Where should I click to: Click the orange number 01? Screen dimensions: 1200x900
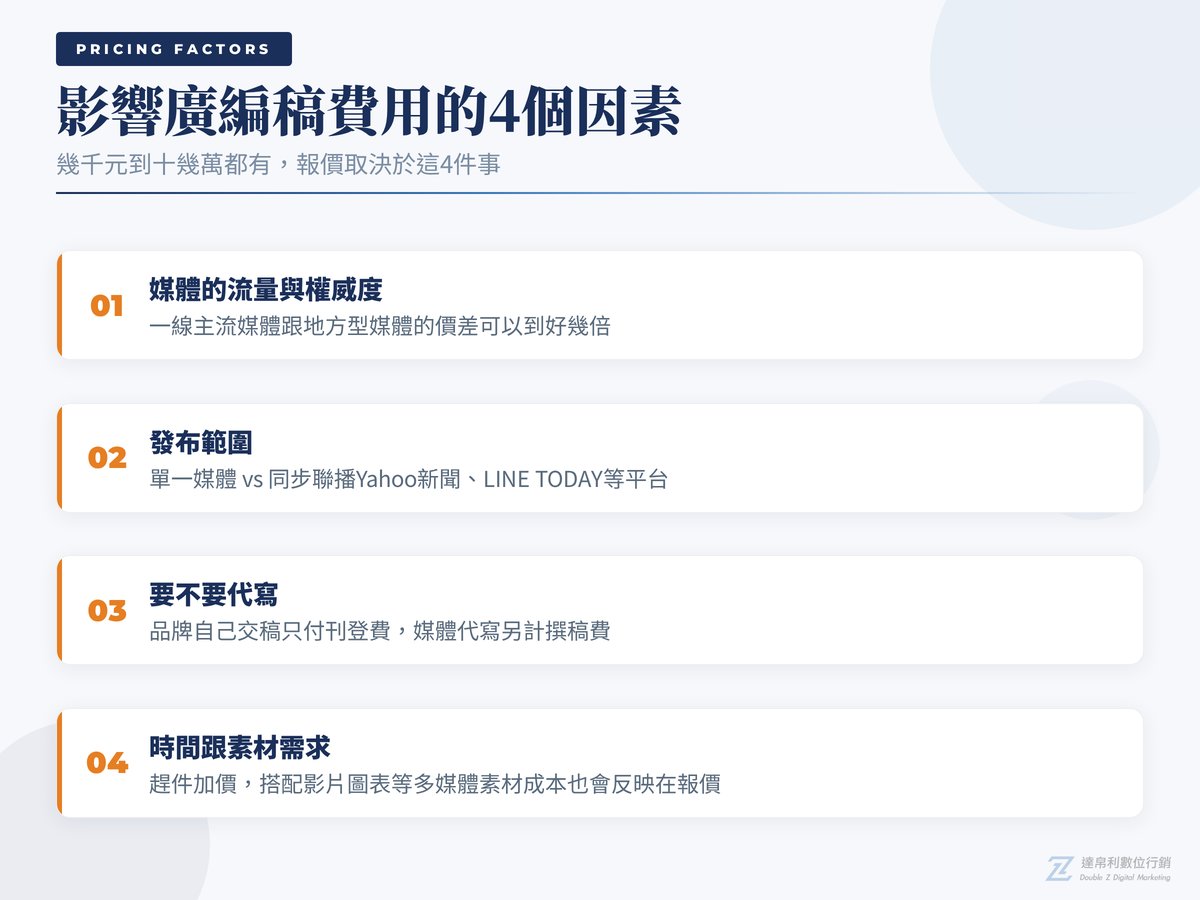107,305
